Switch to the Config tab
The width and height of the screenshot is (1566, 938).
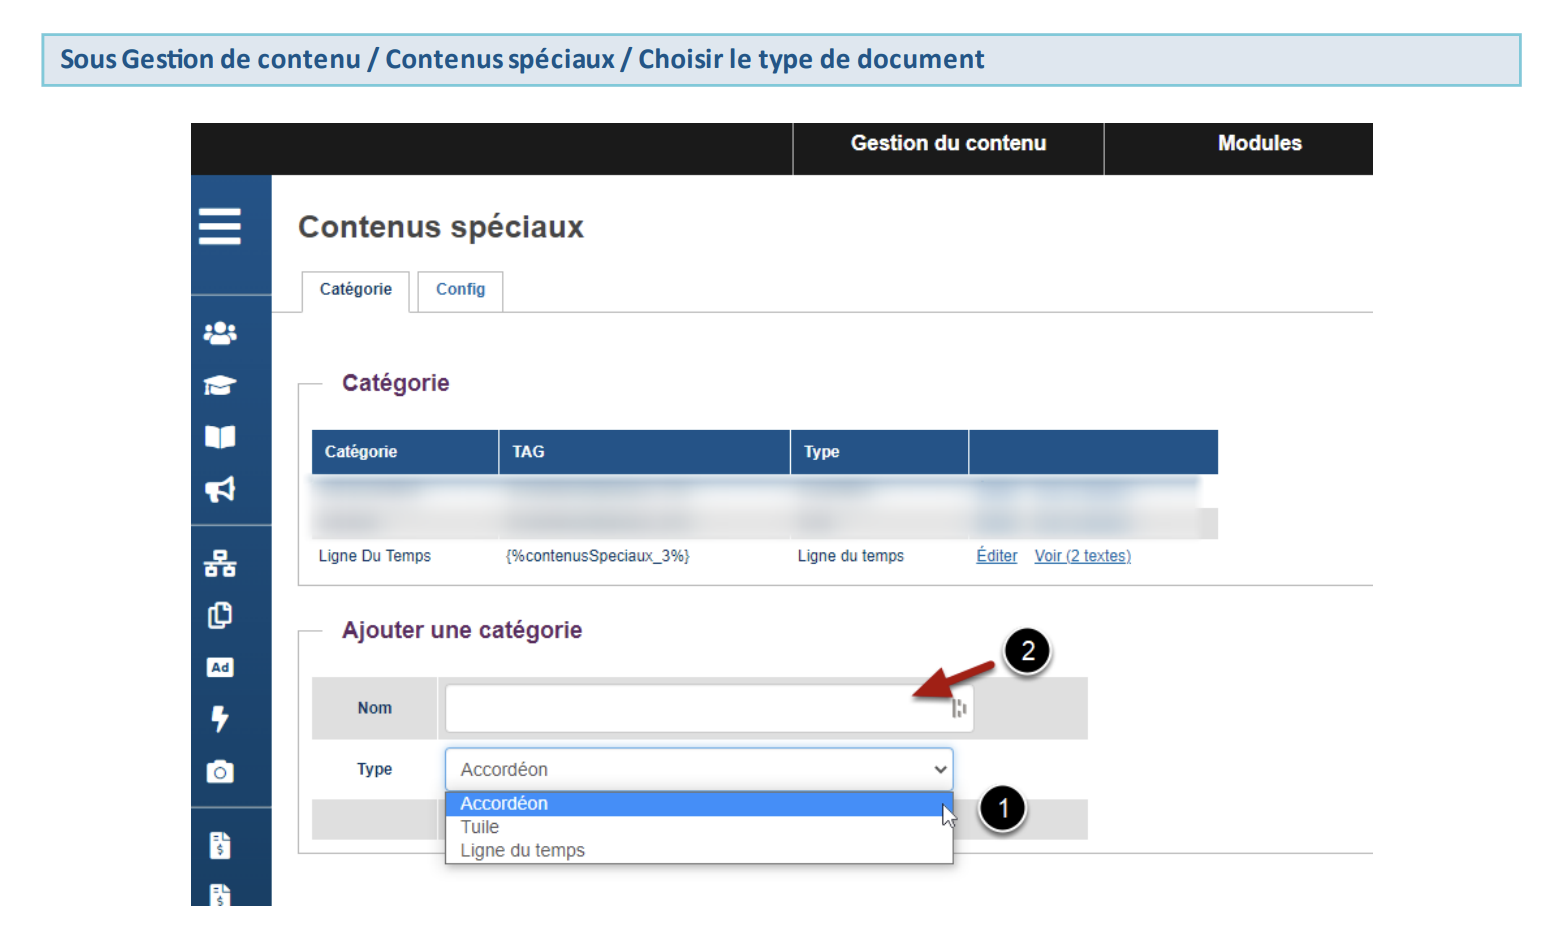pyautogui.click(x=460, y=290)
